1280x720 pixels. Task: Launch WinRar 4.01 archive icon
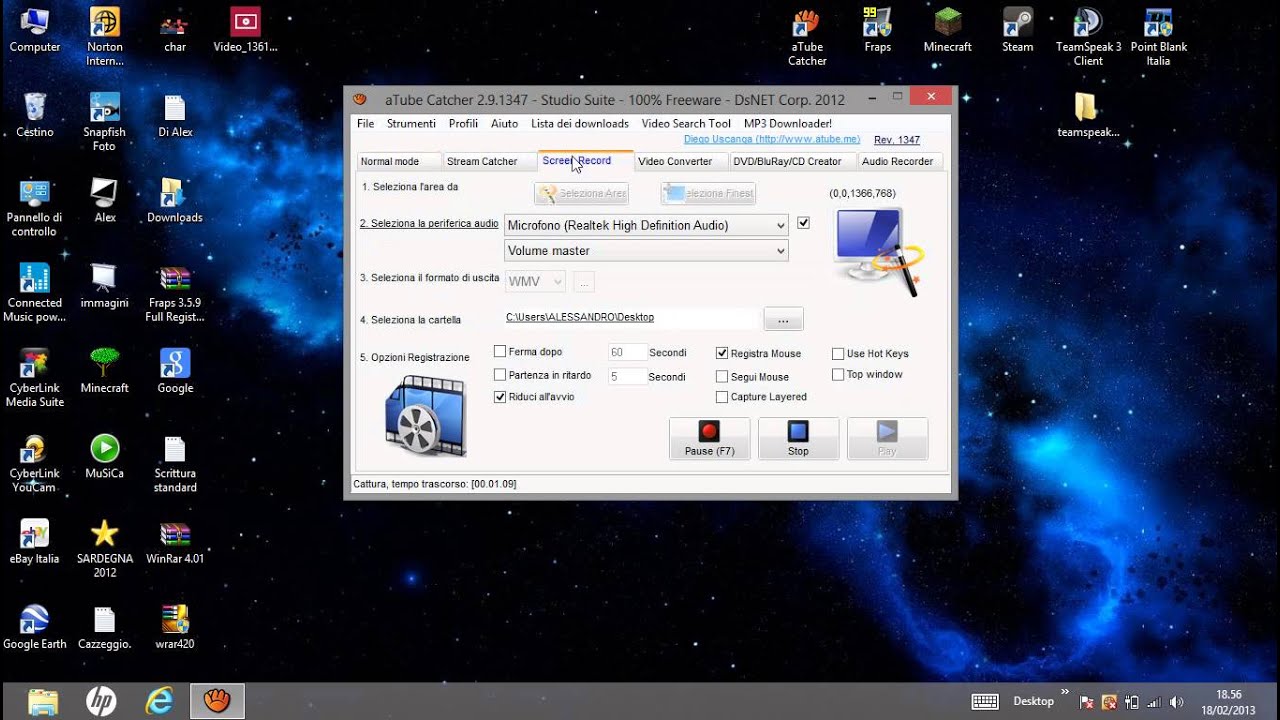[175, 542]
